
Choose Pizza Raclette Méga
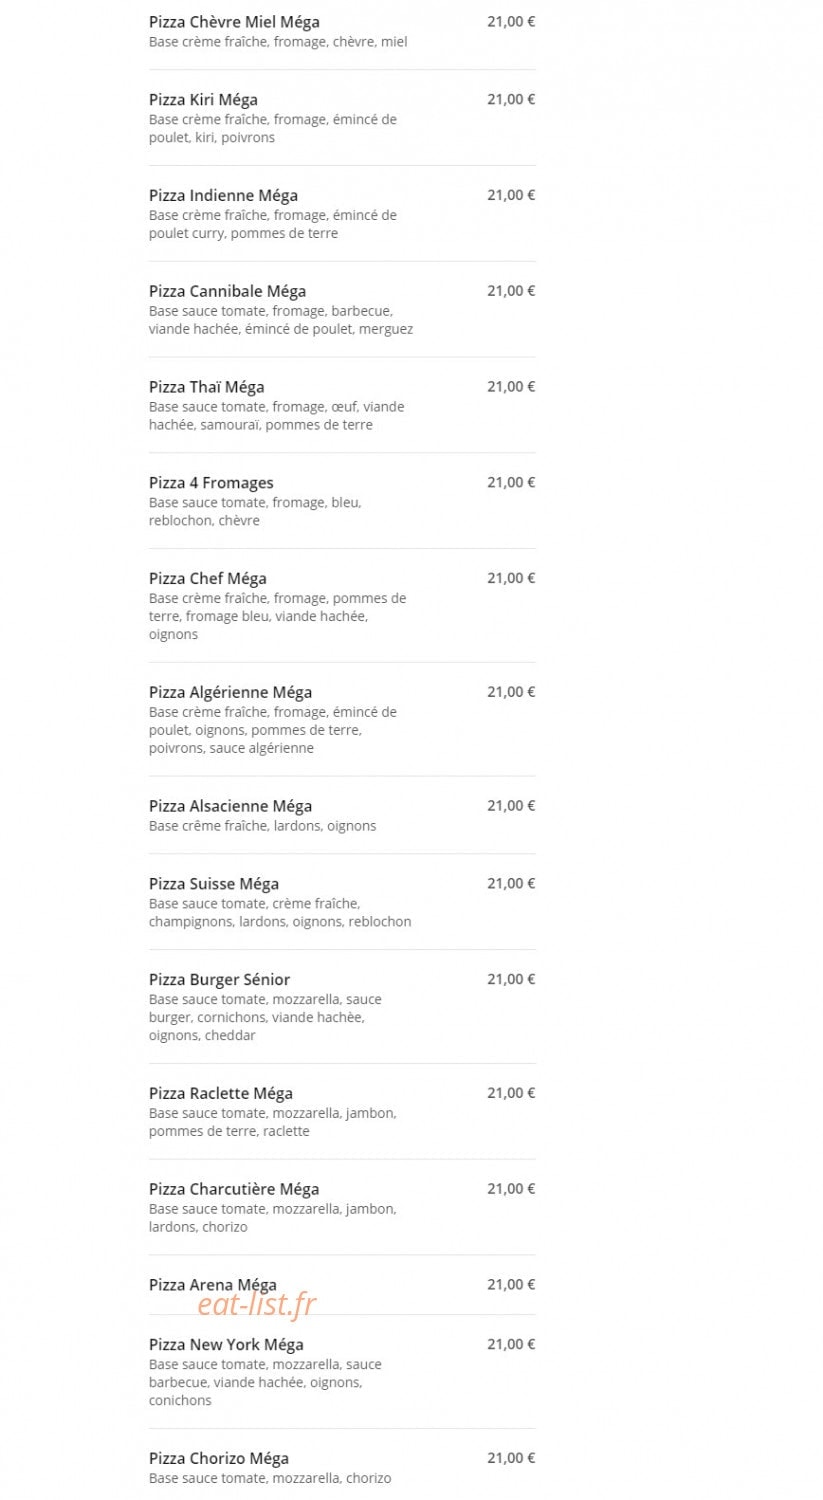[221, 1094]
